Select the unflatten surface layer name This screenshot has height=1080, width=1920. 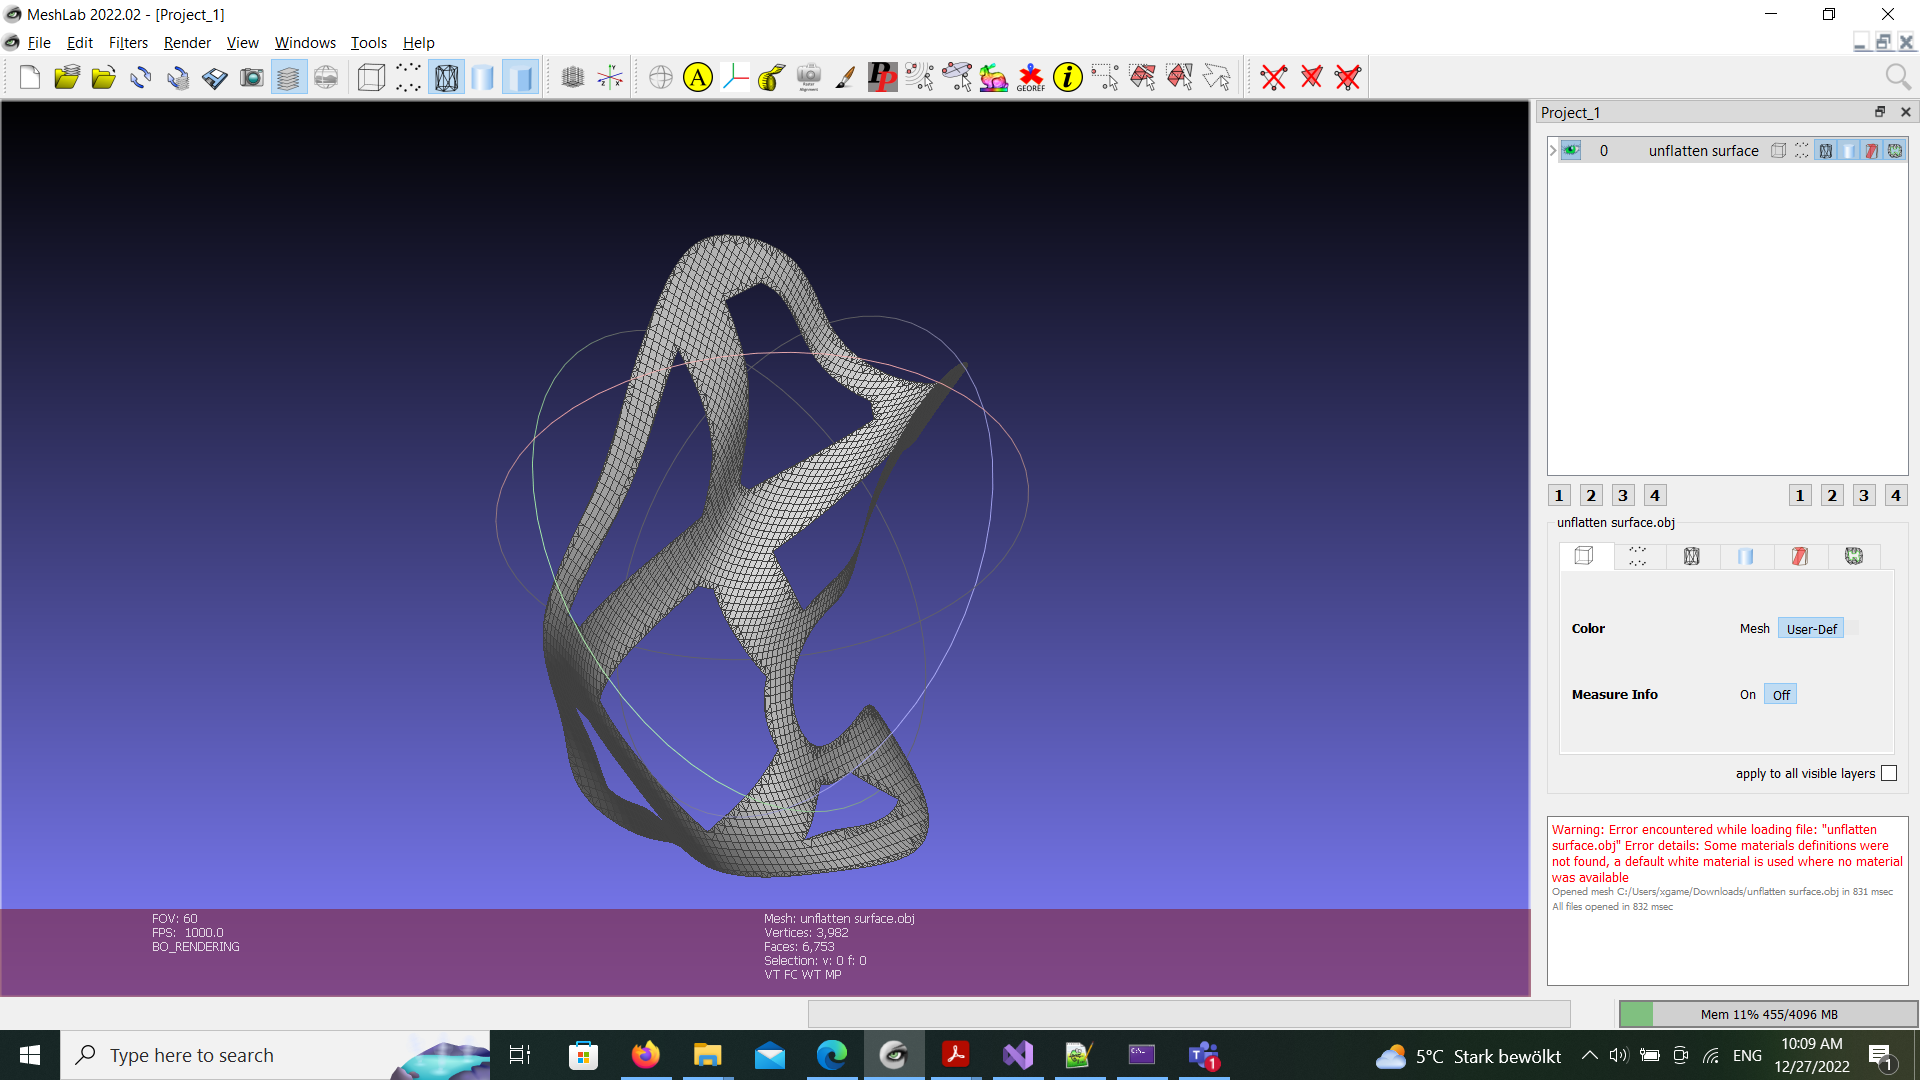pyautogui.click(x=1703, y=151)
